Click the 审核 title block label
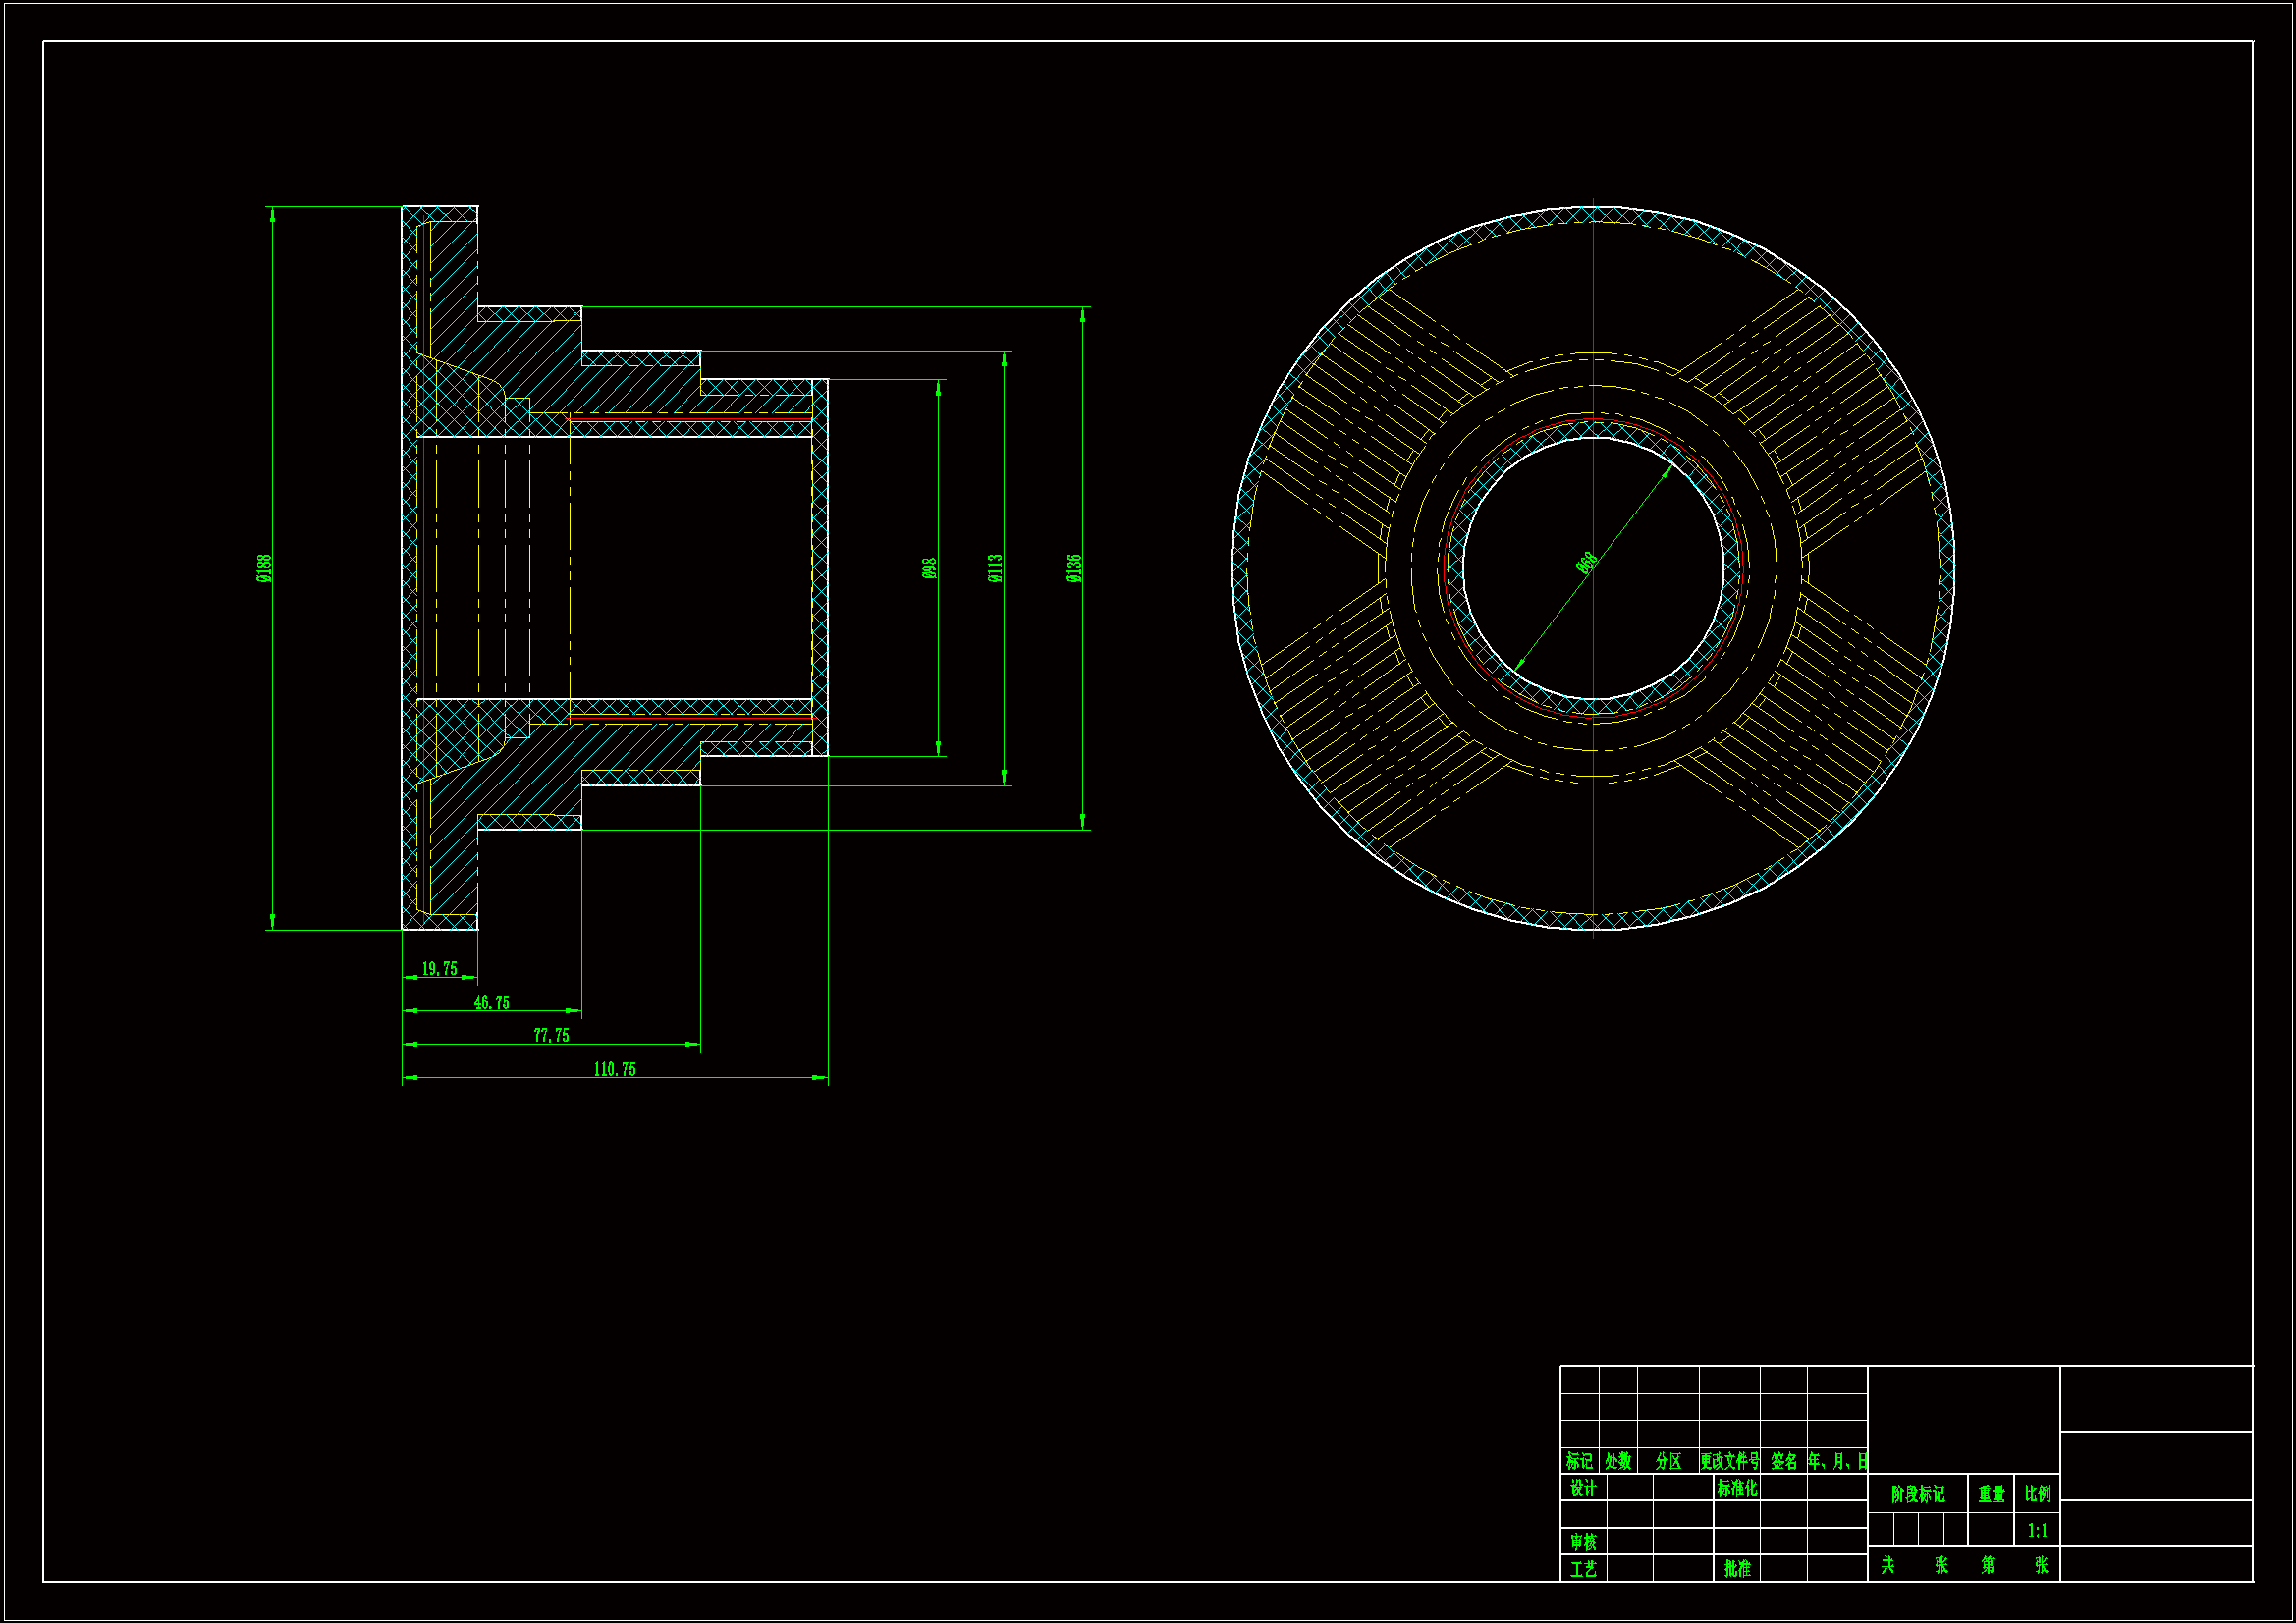The height and width of the screenshot is (1623, 2296). click(1583, 1541)
